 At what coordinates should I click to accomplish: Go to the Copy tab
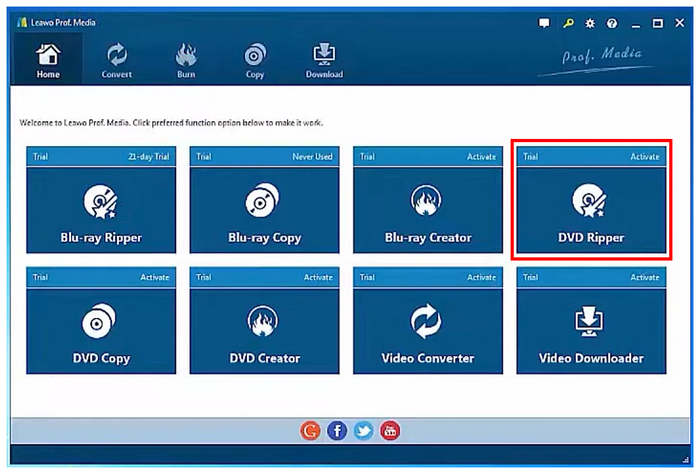(255, 60)
